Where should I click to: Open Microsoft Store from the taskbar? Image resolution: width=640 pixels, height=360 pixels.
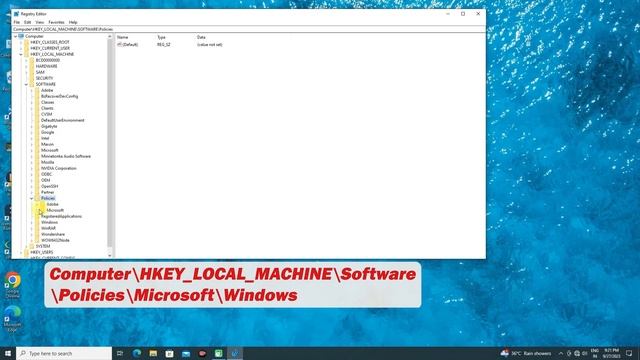[x=169, y=353]
